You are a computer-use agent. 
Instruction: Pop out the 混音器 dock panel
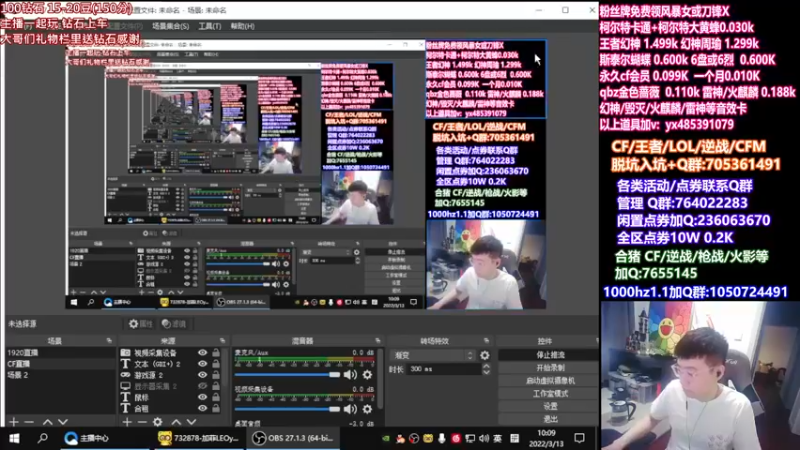pyautogui.click(x=378, y=340)
